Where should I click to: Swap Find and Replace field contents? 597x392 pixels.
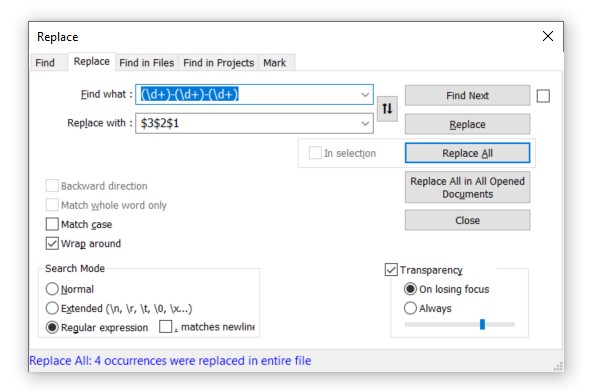387,109
